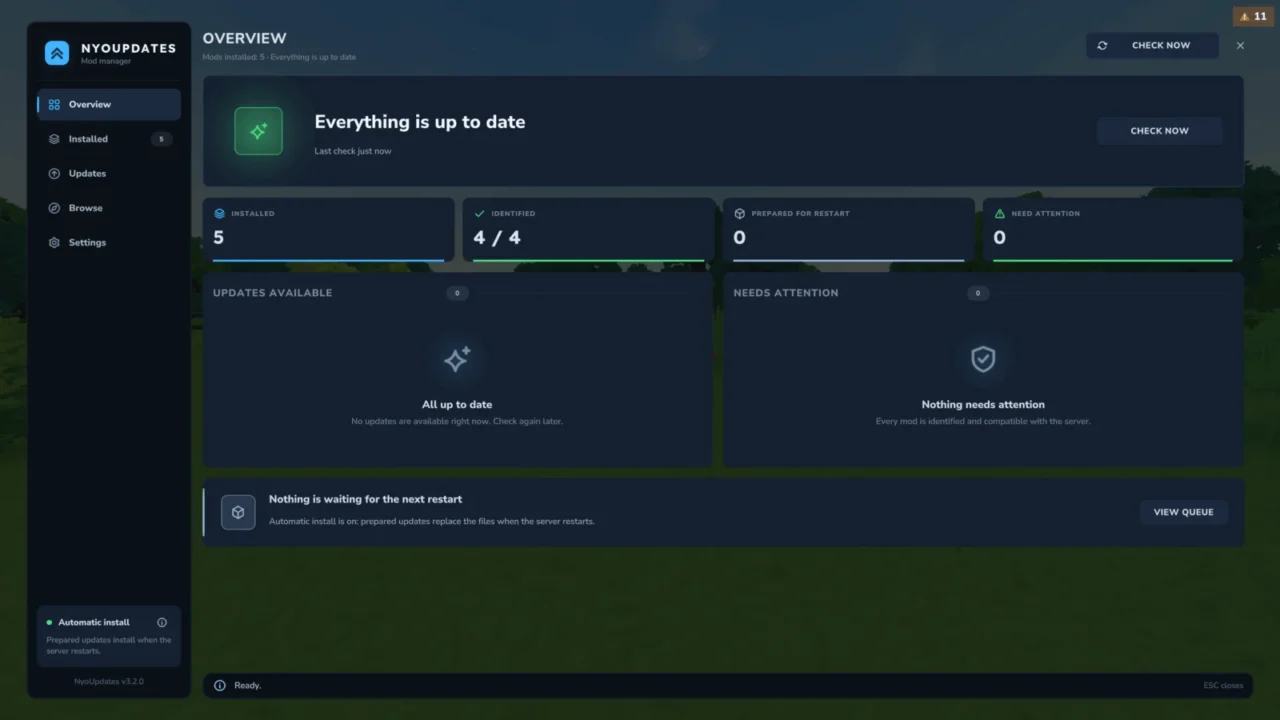This screenshot has width=1280, height=720.
Task: Click the info icon beside Automatic install
Action: coord(162,622)
